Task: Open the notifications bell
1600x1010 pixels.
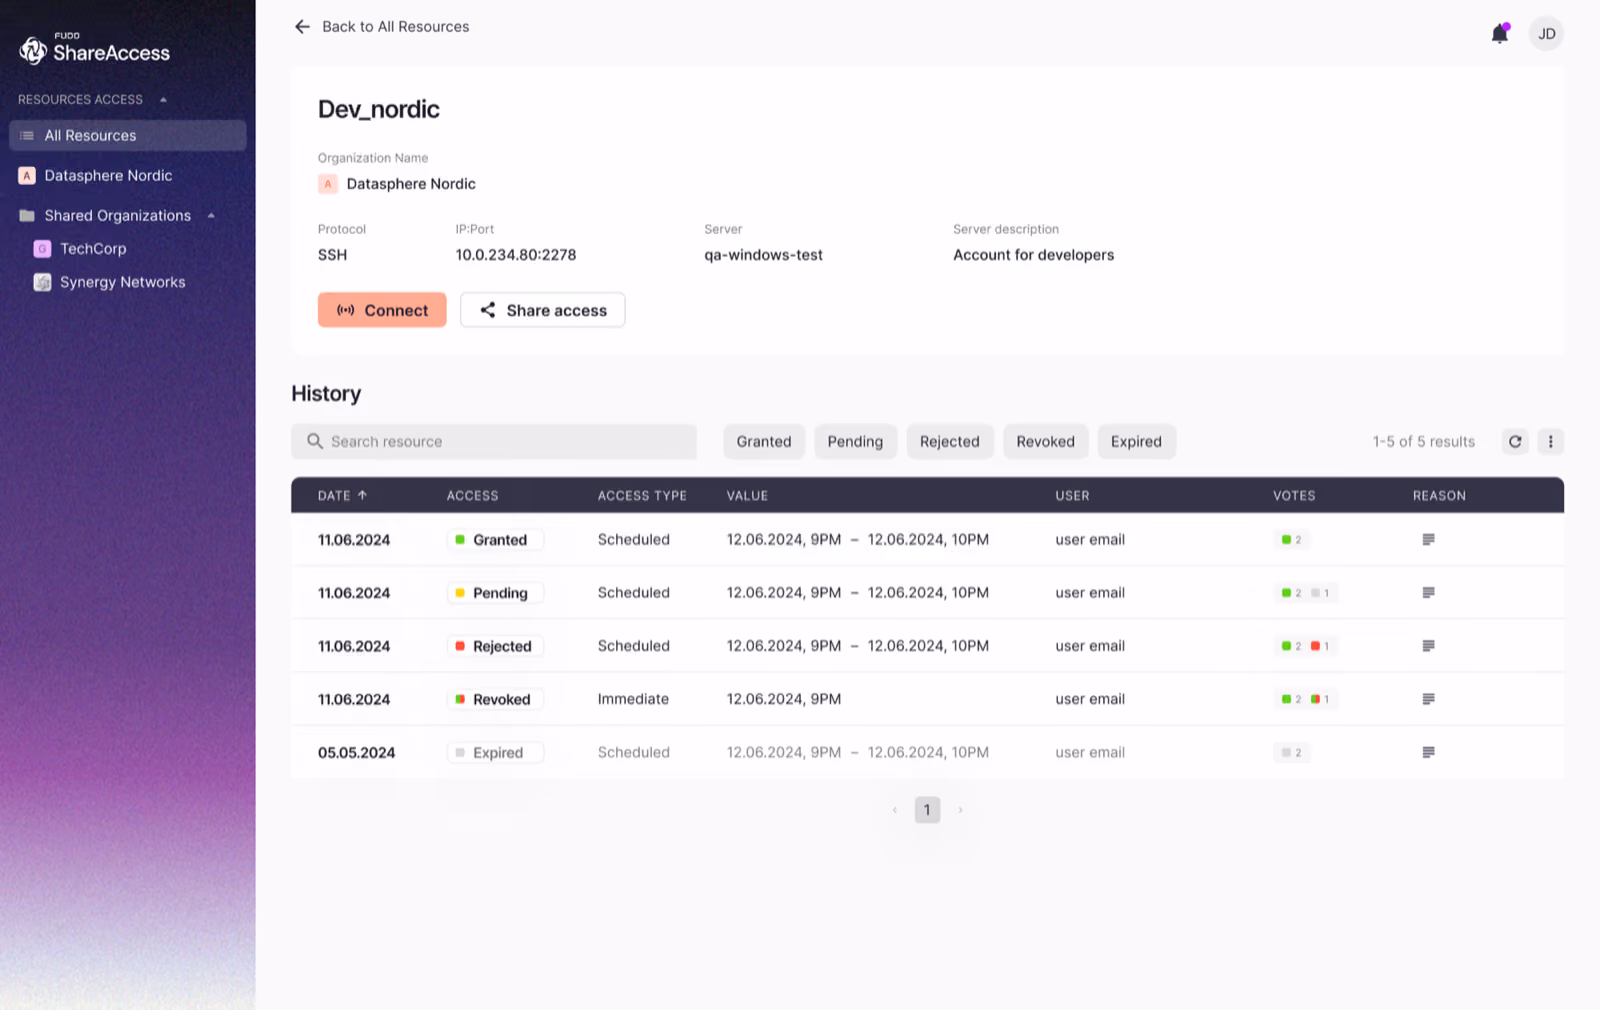Action: pos(1499,34)
